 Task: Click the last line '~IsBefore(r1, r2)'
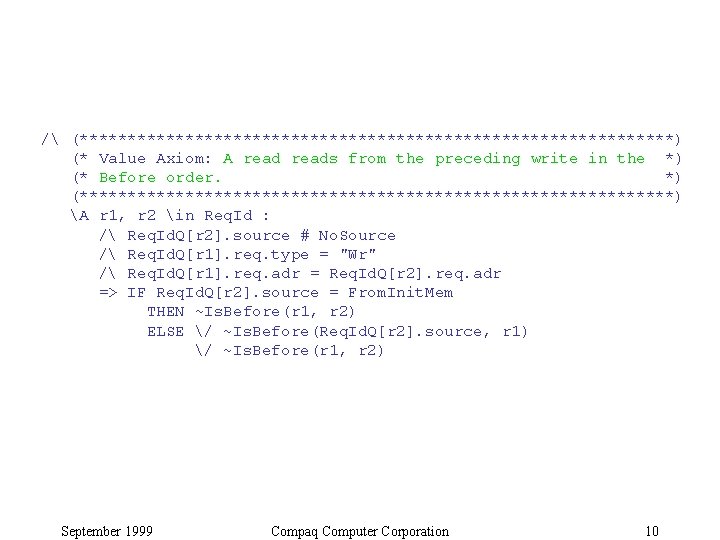point(304,351)
